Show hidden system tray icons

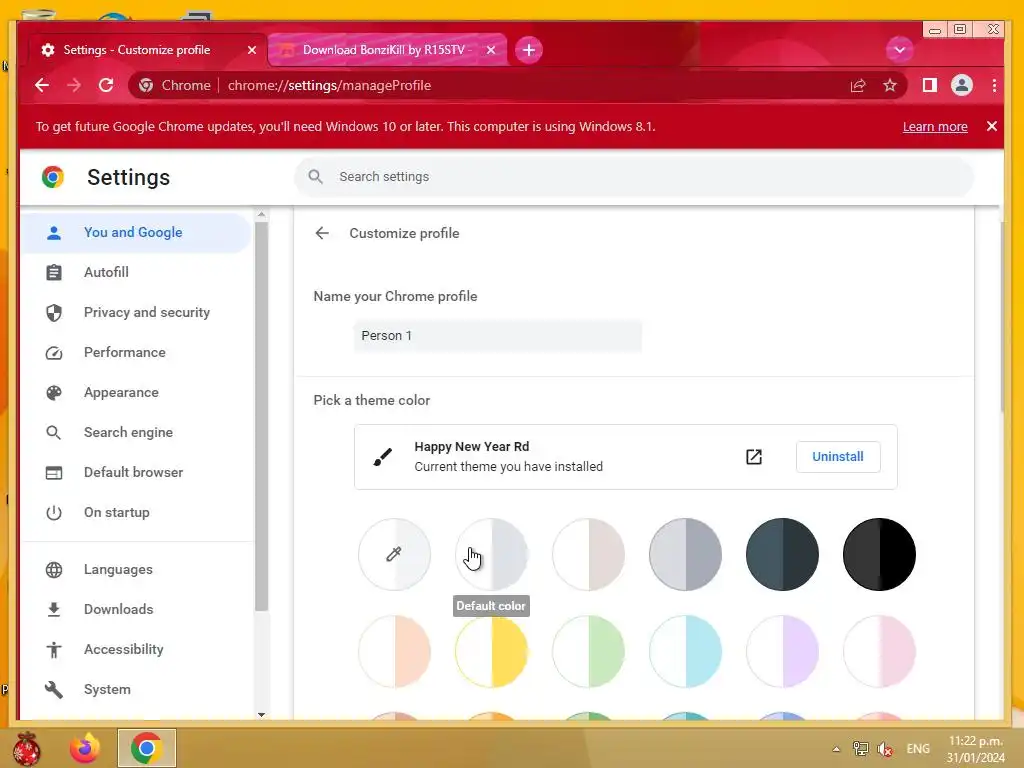(836, 749)
